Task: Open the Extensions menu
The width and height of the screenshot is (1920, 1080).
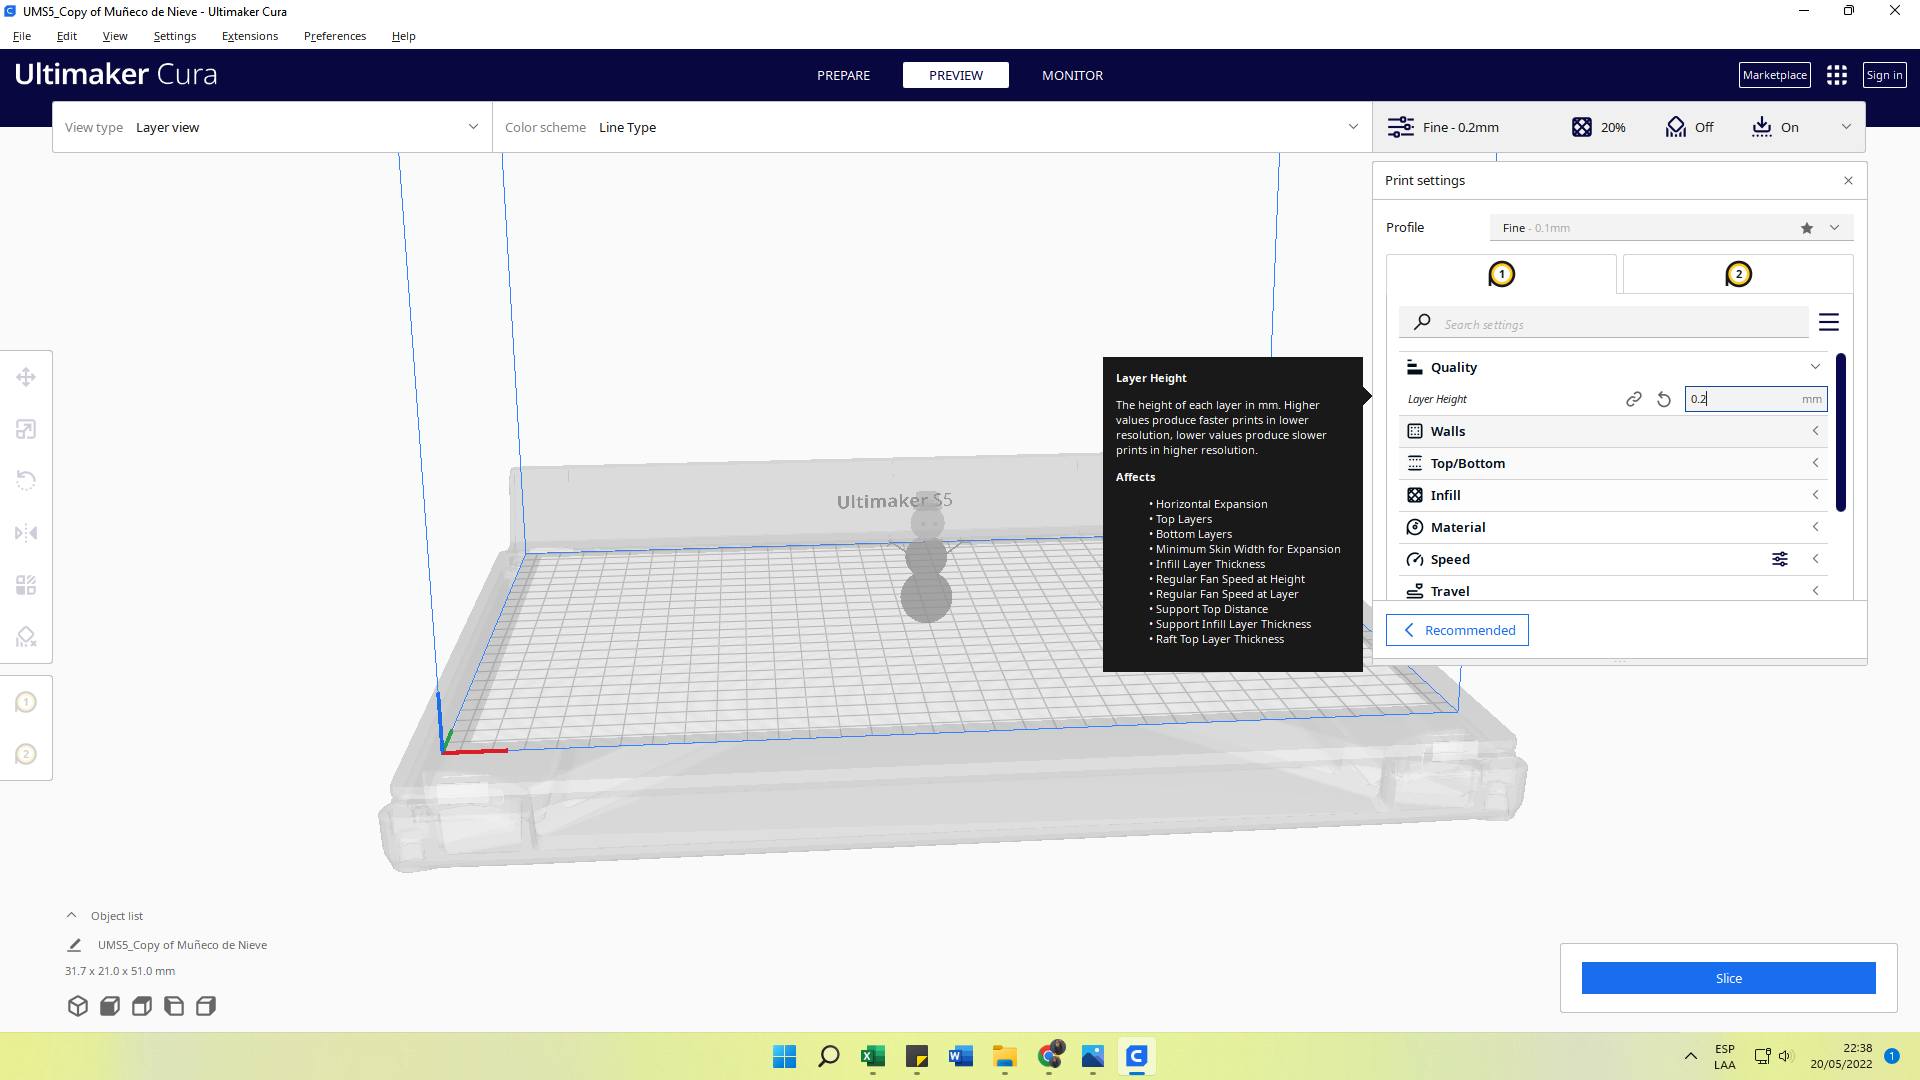Action: coord(249,36)
